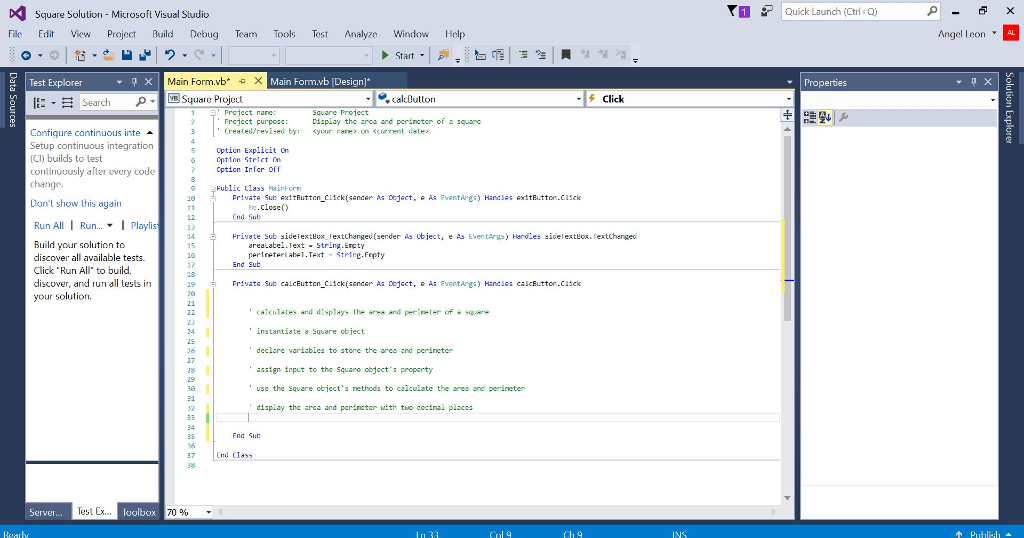The image size is (1024, 538).
Task: Collapse the Public Class MainForm outline
Action: 213,189
